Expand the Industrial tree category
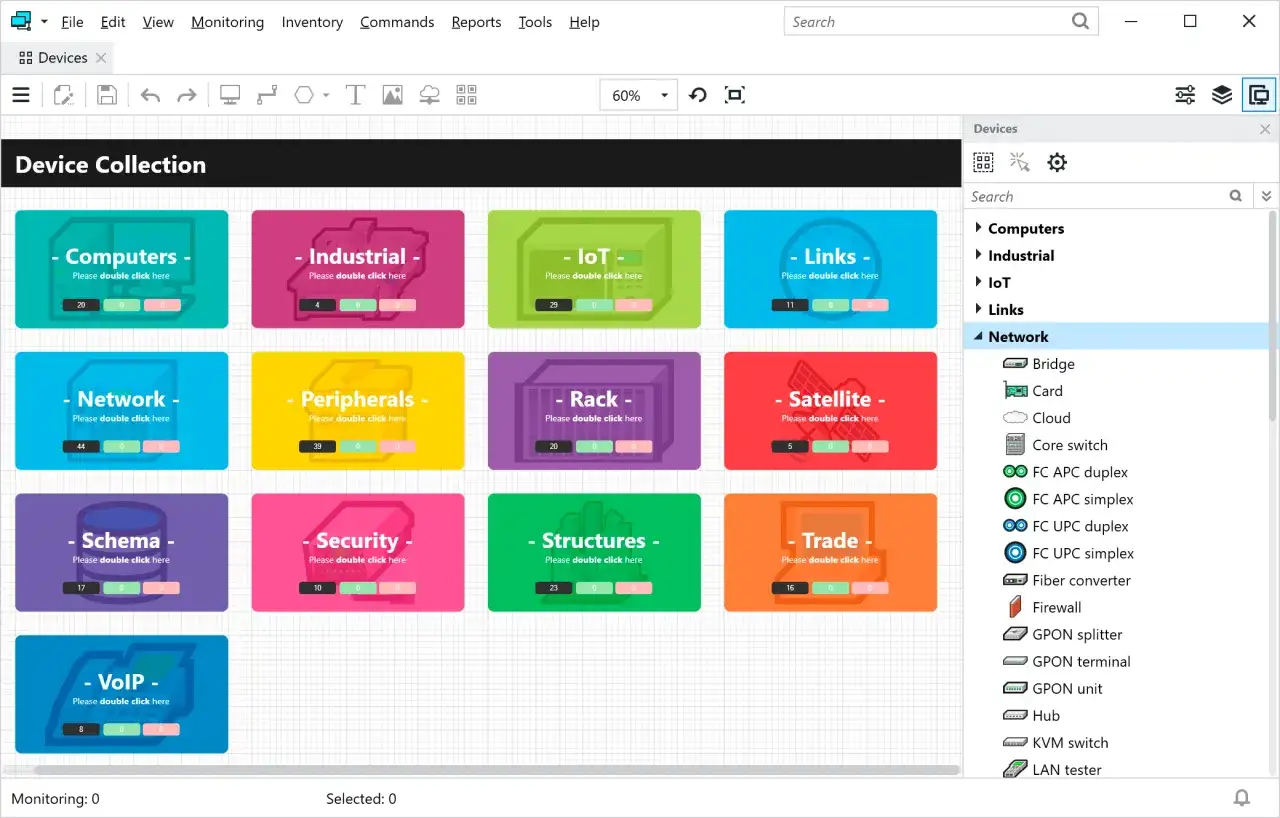Screen dimensions: 1280x818 click(978, 255)
